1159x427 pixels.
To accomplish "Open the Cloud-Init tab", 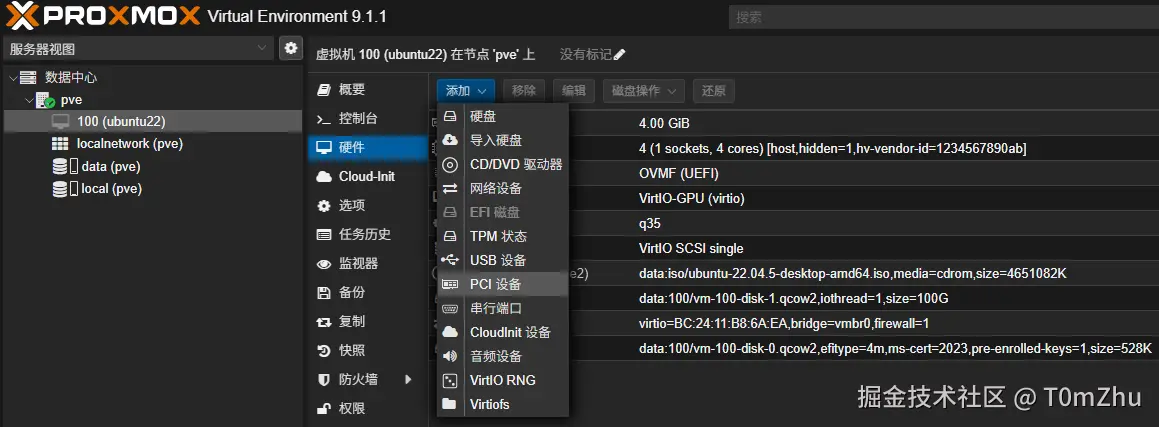I will point(369,177).
